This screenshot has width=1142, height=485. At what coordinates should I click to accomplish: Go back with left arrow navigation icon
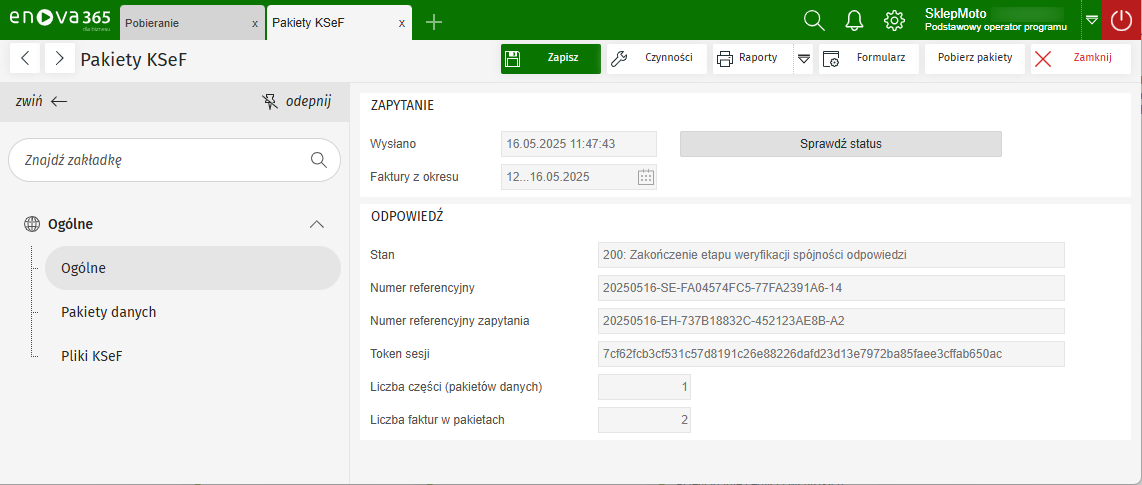[x=25, y=59]
